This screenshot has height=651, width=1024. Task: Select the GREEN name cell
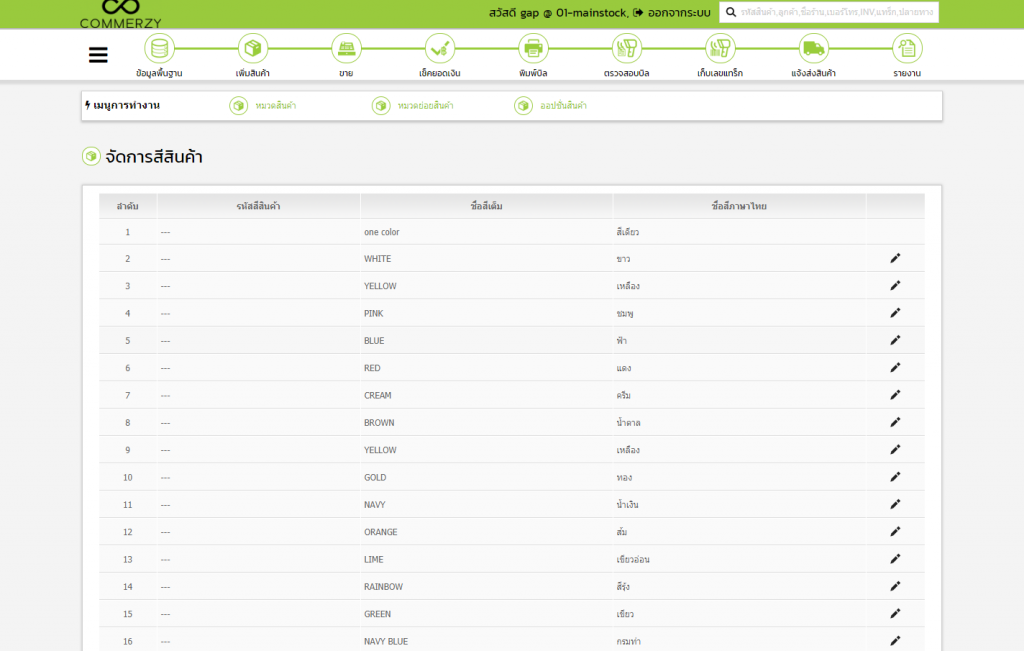[487, 614]
